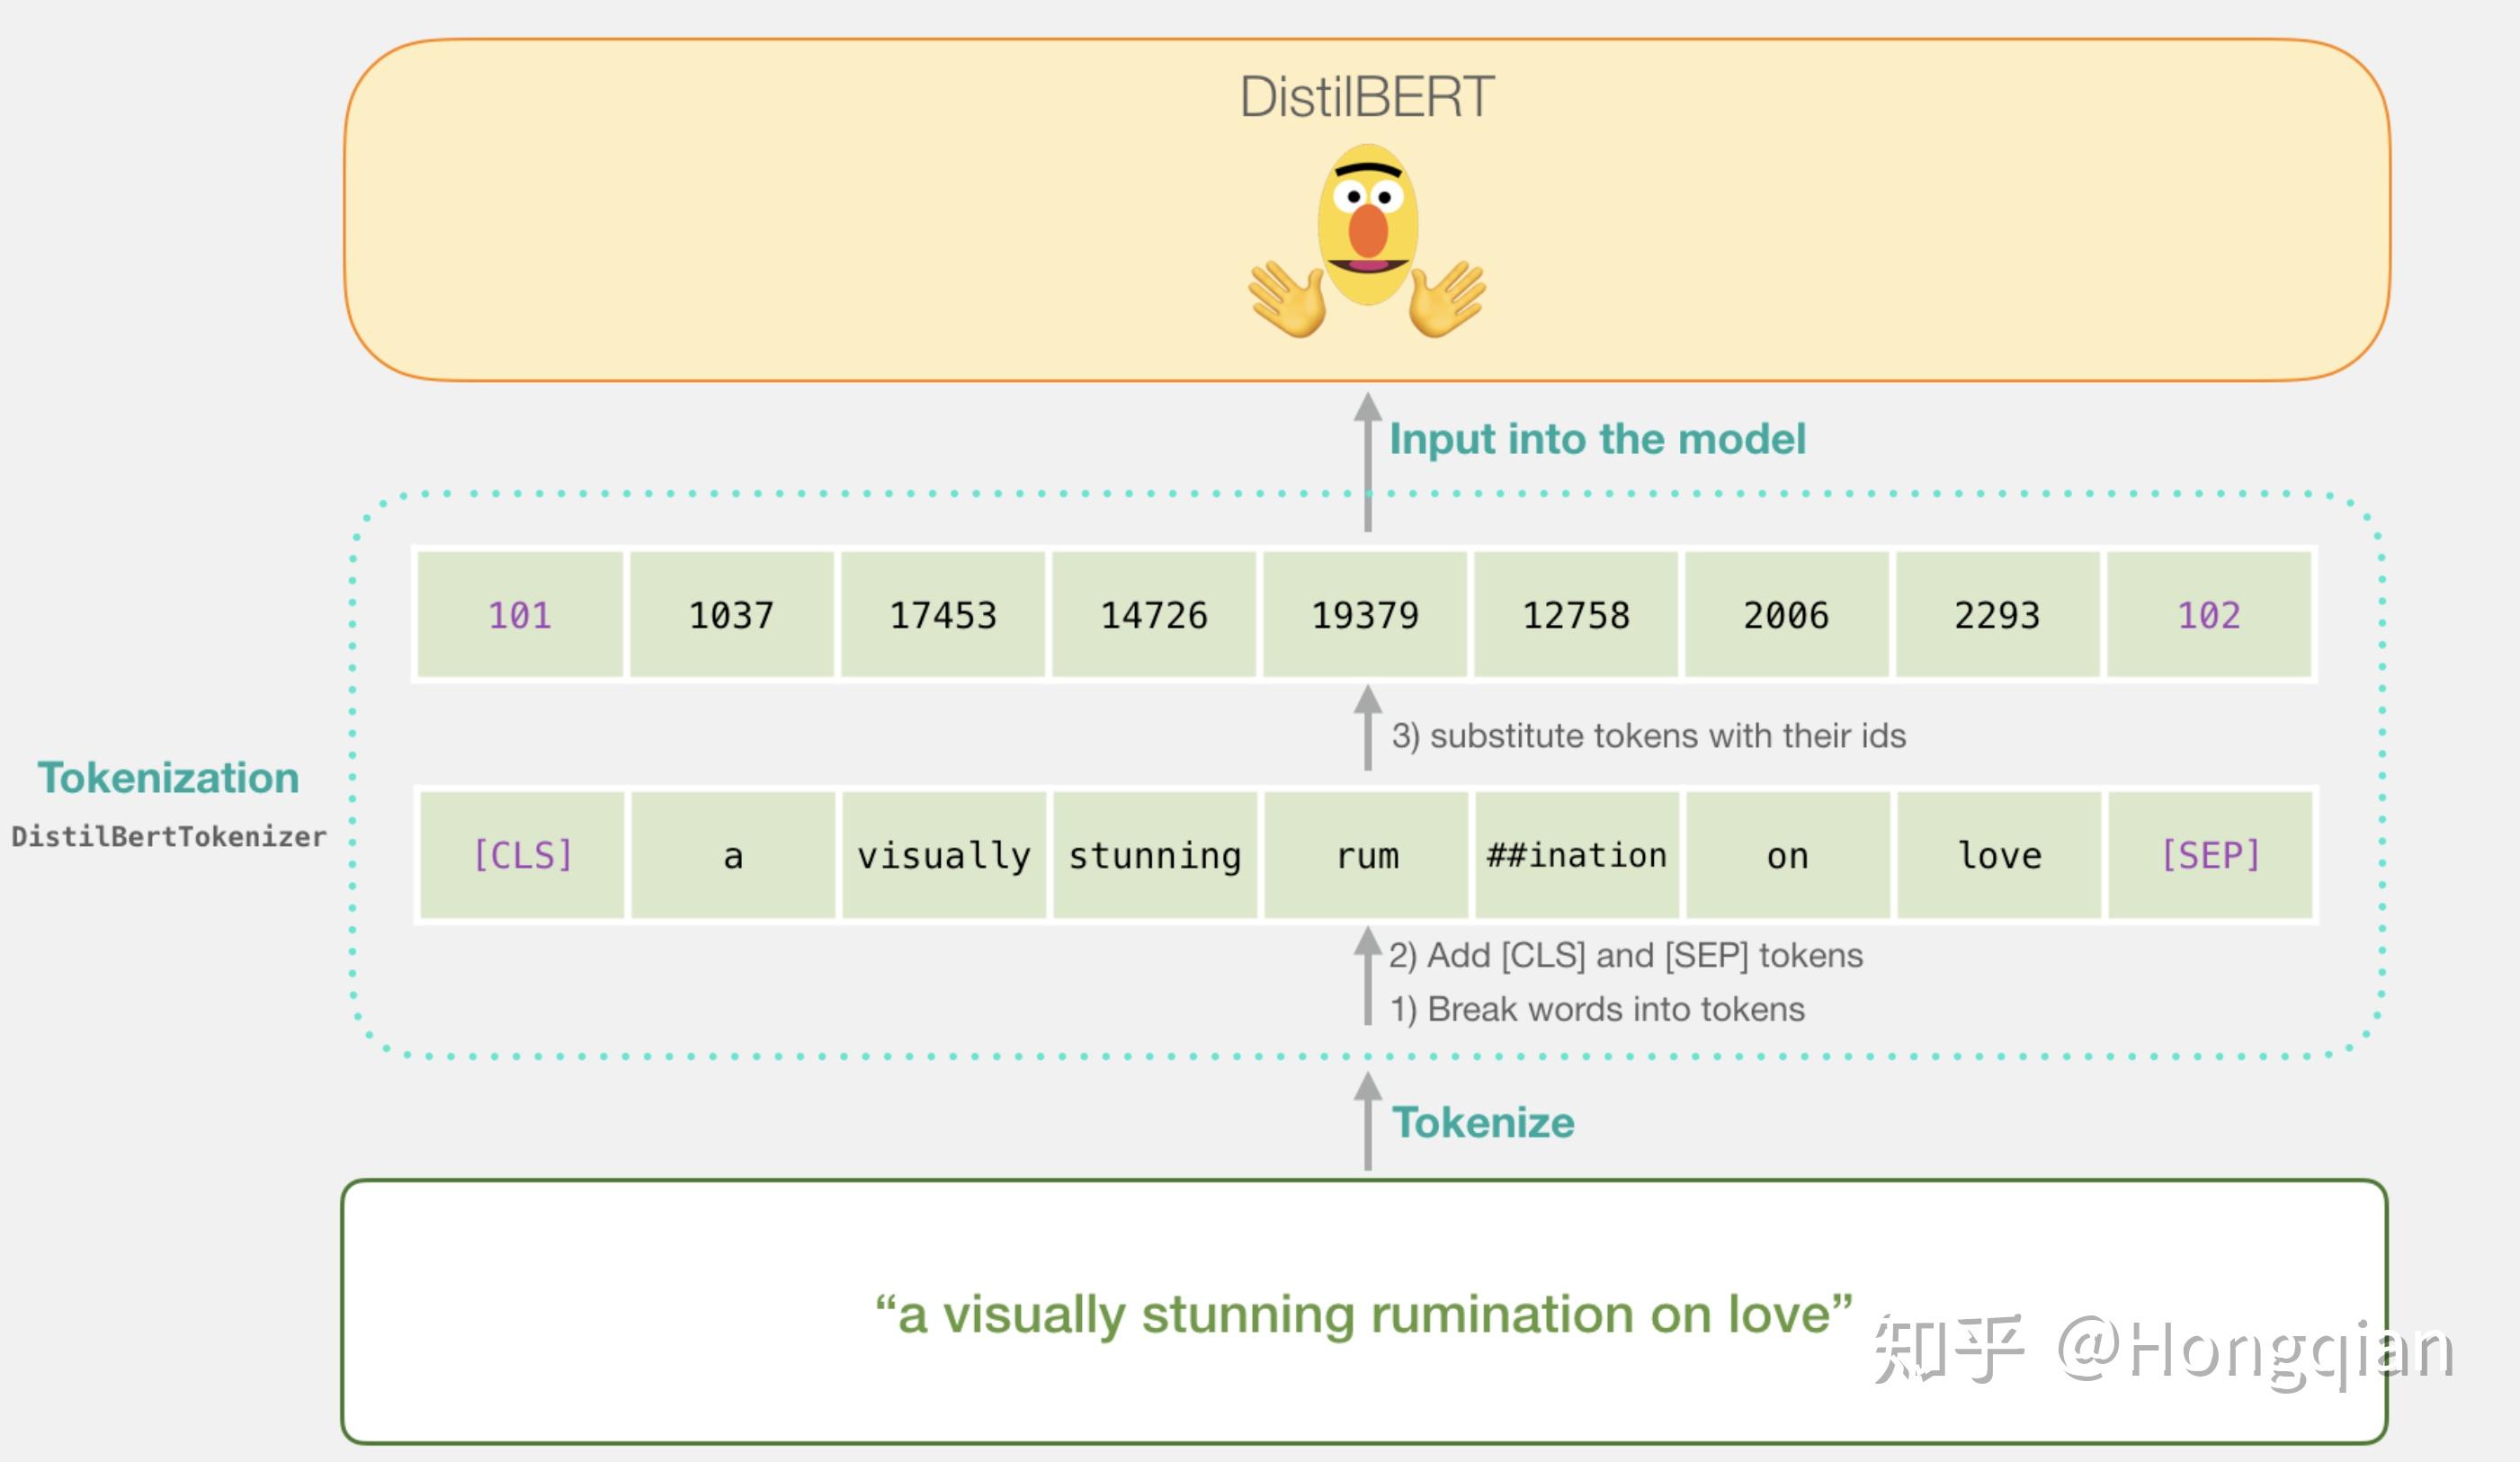Select the [SEP] token cell
The image size is (2520, 1462).
click(2210, 855)
